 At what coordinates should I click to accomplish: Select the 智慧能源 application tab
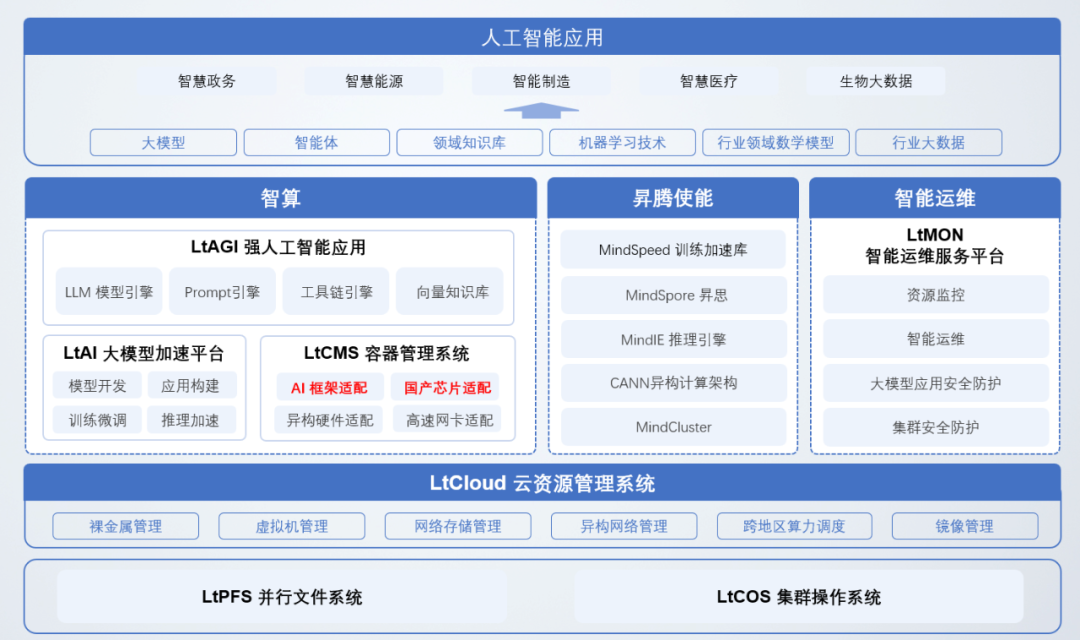[x=374, y=81]
